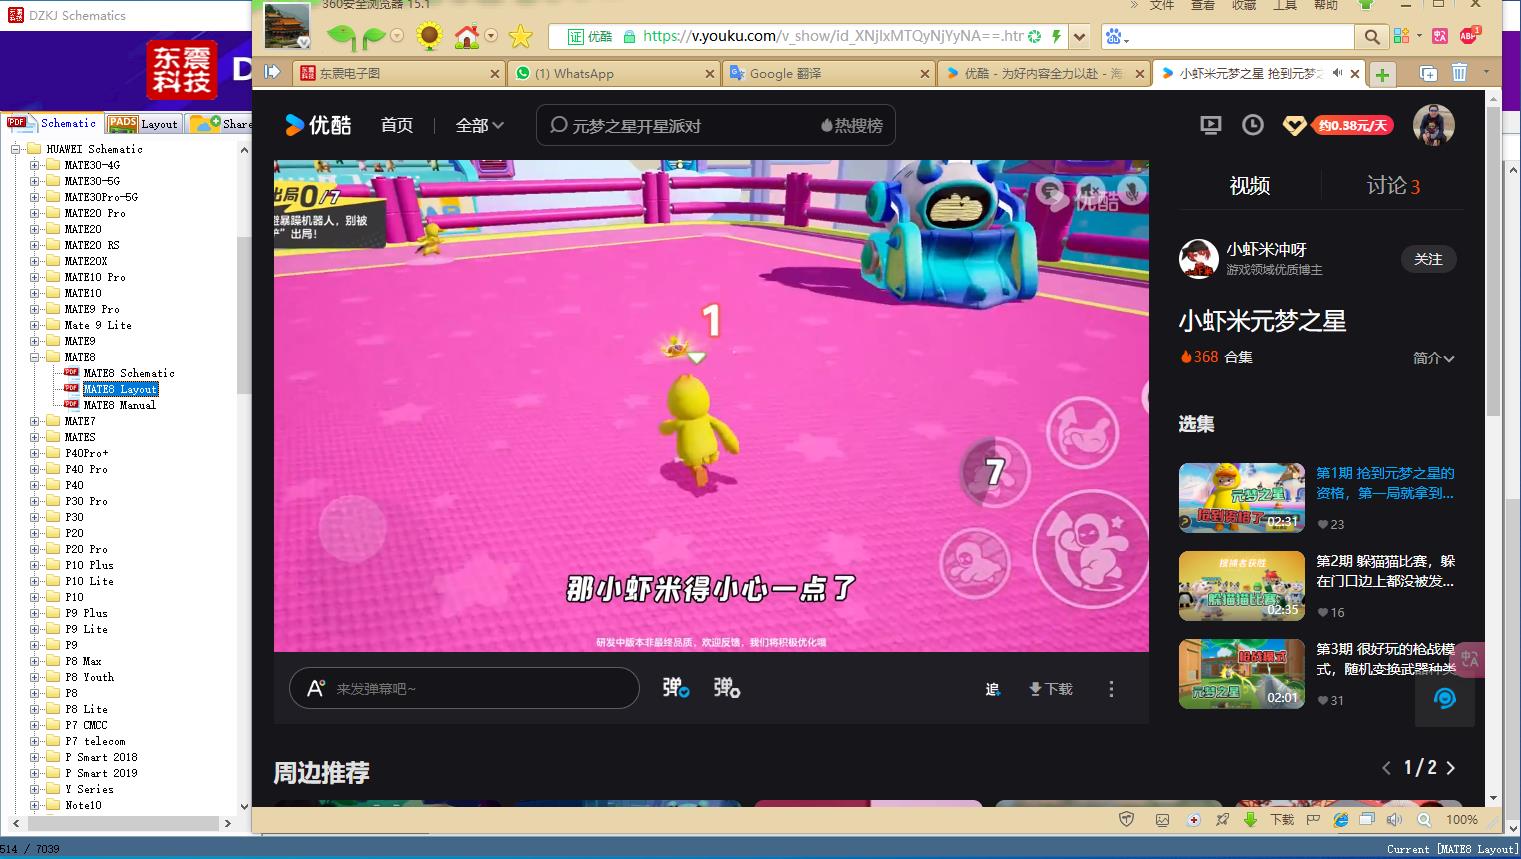Open more options three-dot menu under video
1521x859 pixels.
[1111, 688]
